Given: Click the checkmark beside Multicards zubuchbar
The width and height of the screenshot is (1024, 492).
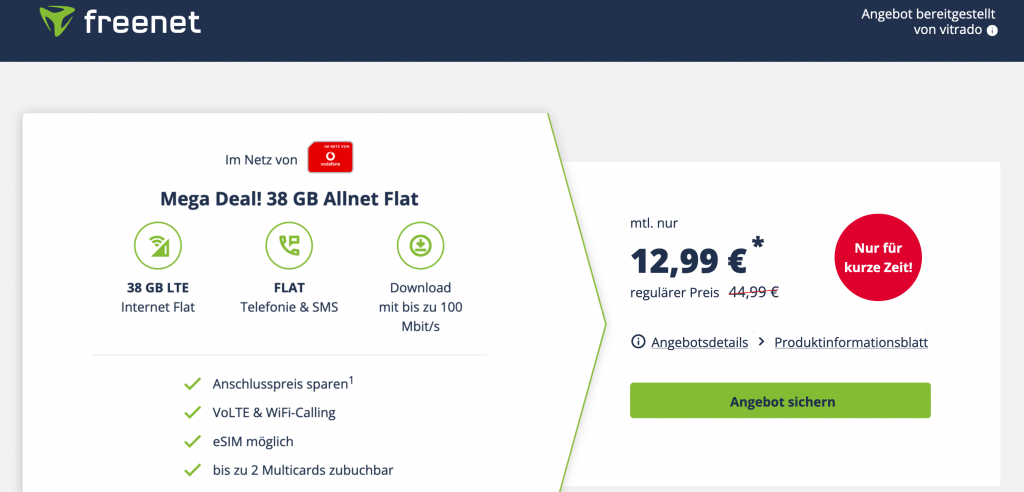Looking at the screenshot, I should coord(192,470).
